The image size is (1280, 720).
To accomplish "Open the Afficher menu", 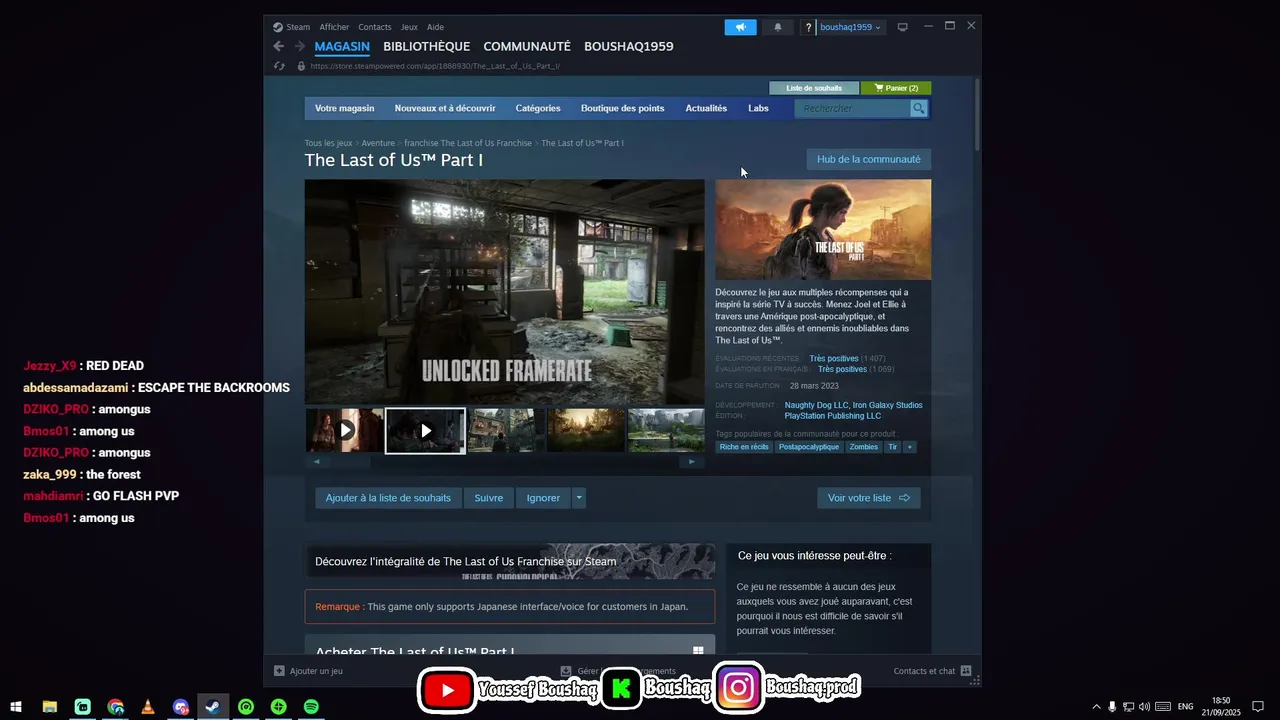I will pos(334,27).
